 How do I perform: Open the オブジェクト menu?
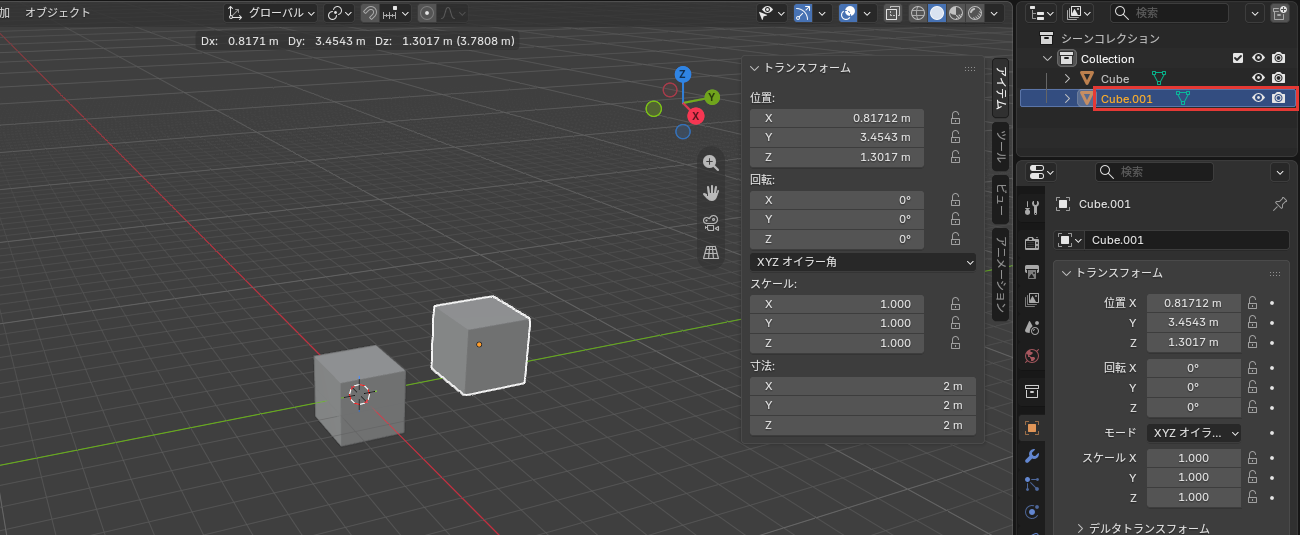click(58, 13)
